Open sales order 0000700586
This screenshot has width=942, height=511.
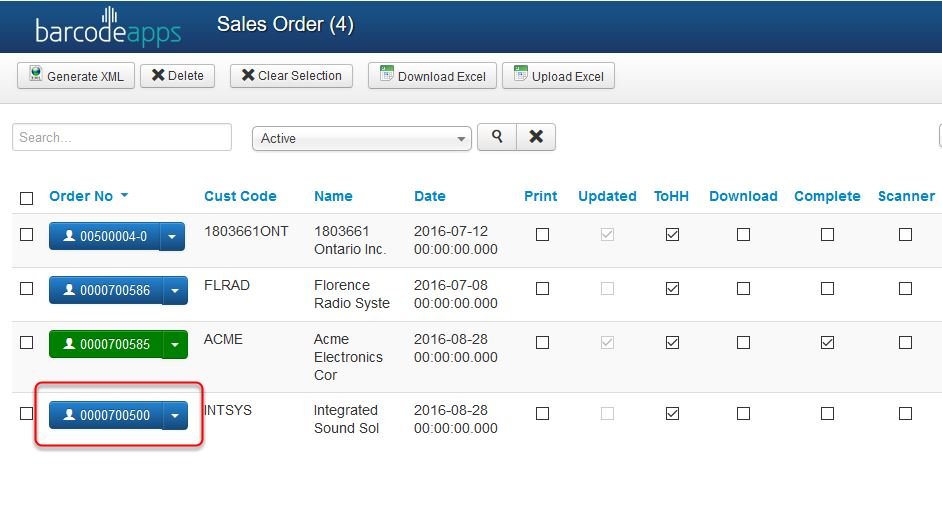pyautogui.click(x=104, y=291)
